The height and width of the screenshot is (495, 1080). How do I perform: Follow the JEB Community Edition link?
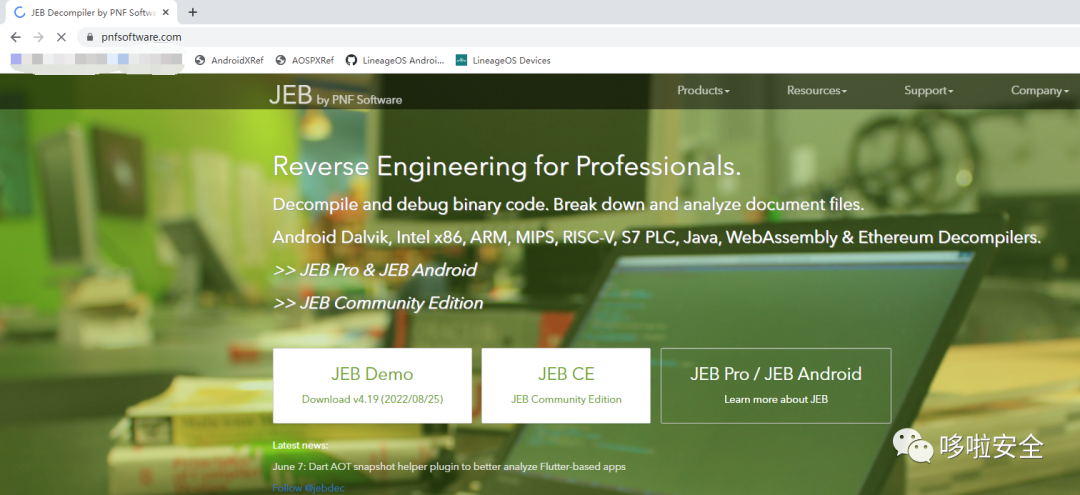[x=378, y=303]
